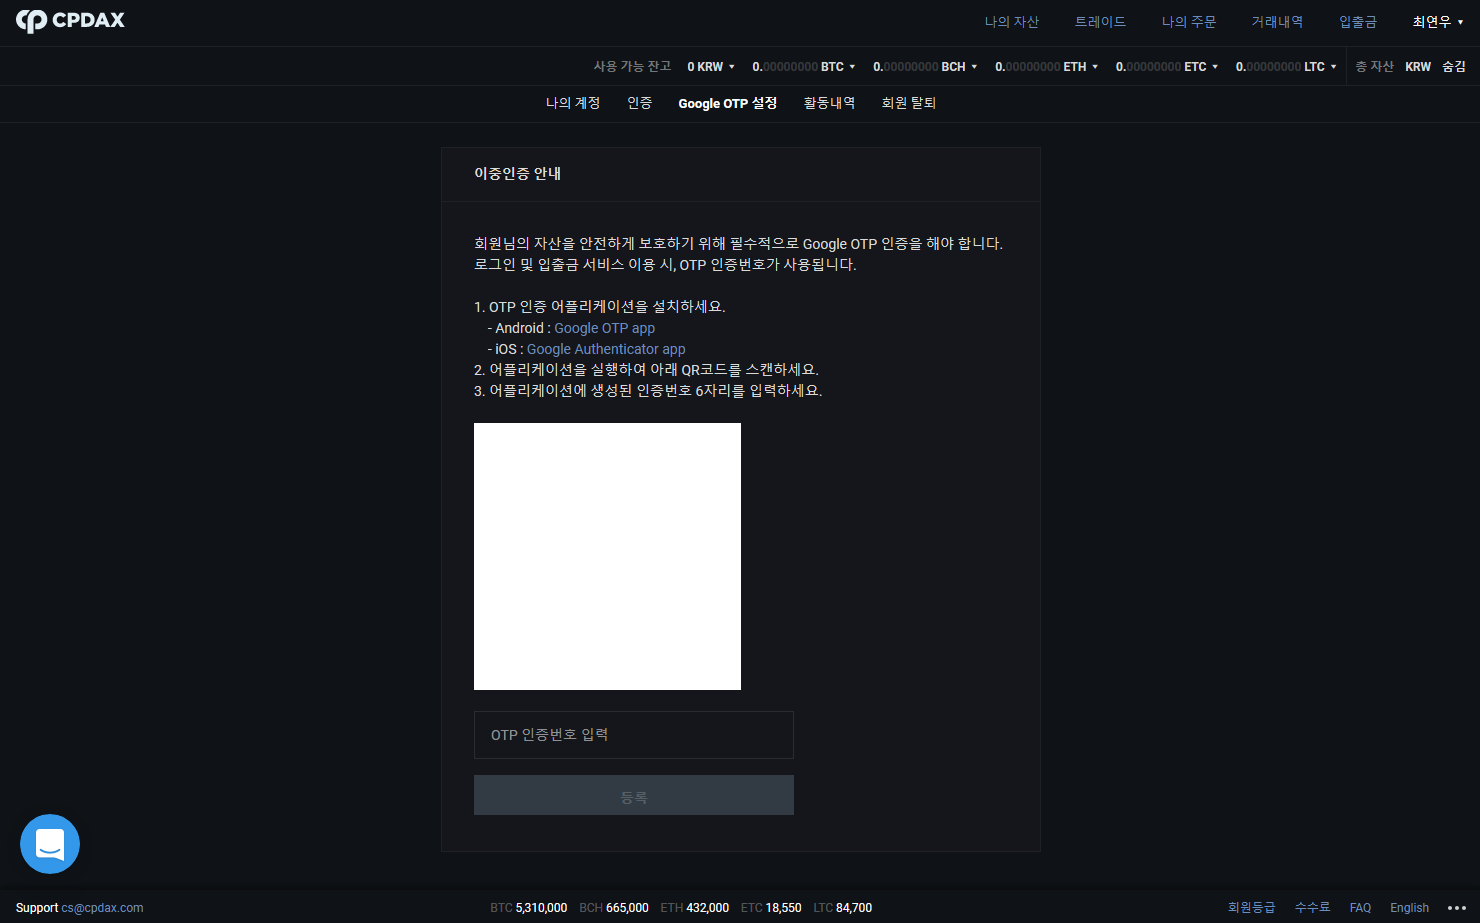The image size is (1480, 923).
Task: Switch to 나의 계정 tab
Action: point(573,103)
